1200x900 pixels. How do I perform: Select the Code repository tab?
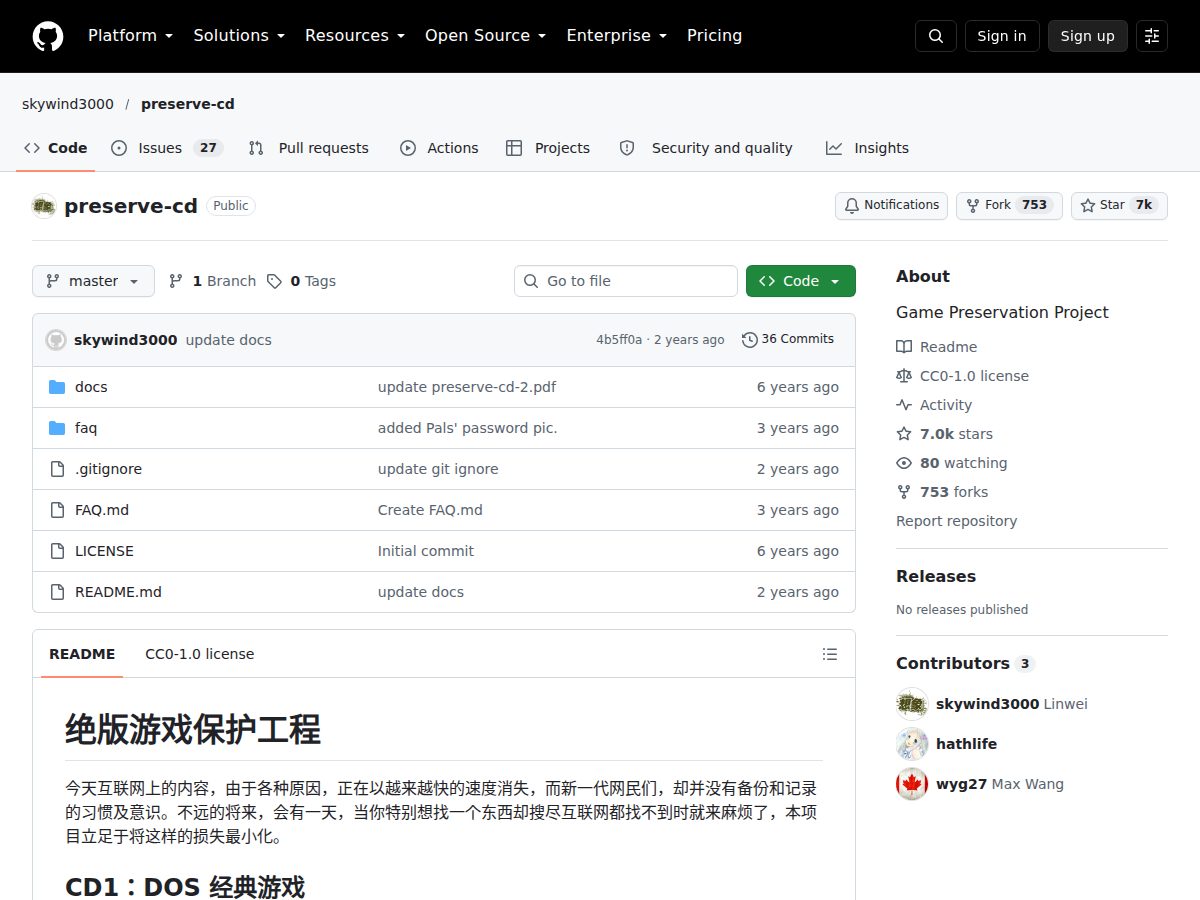(56, 148)
